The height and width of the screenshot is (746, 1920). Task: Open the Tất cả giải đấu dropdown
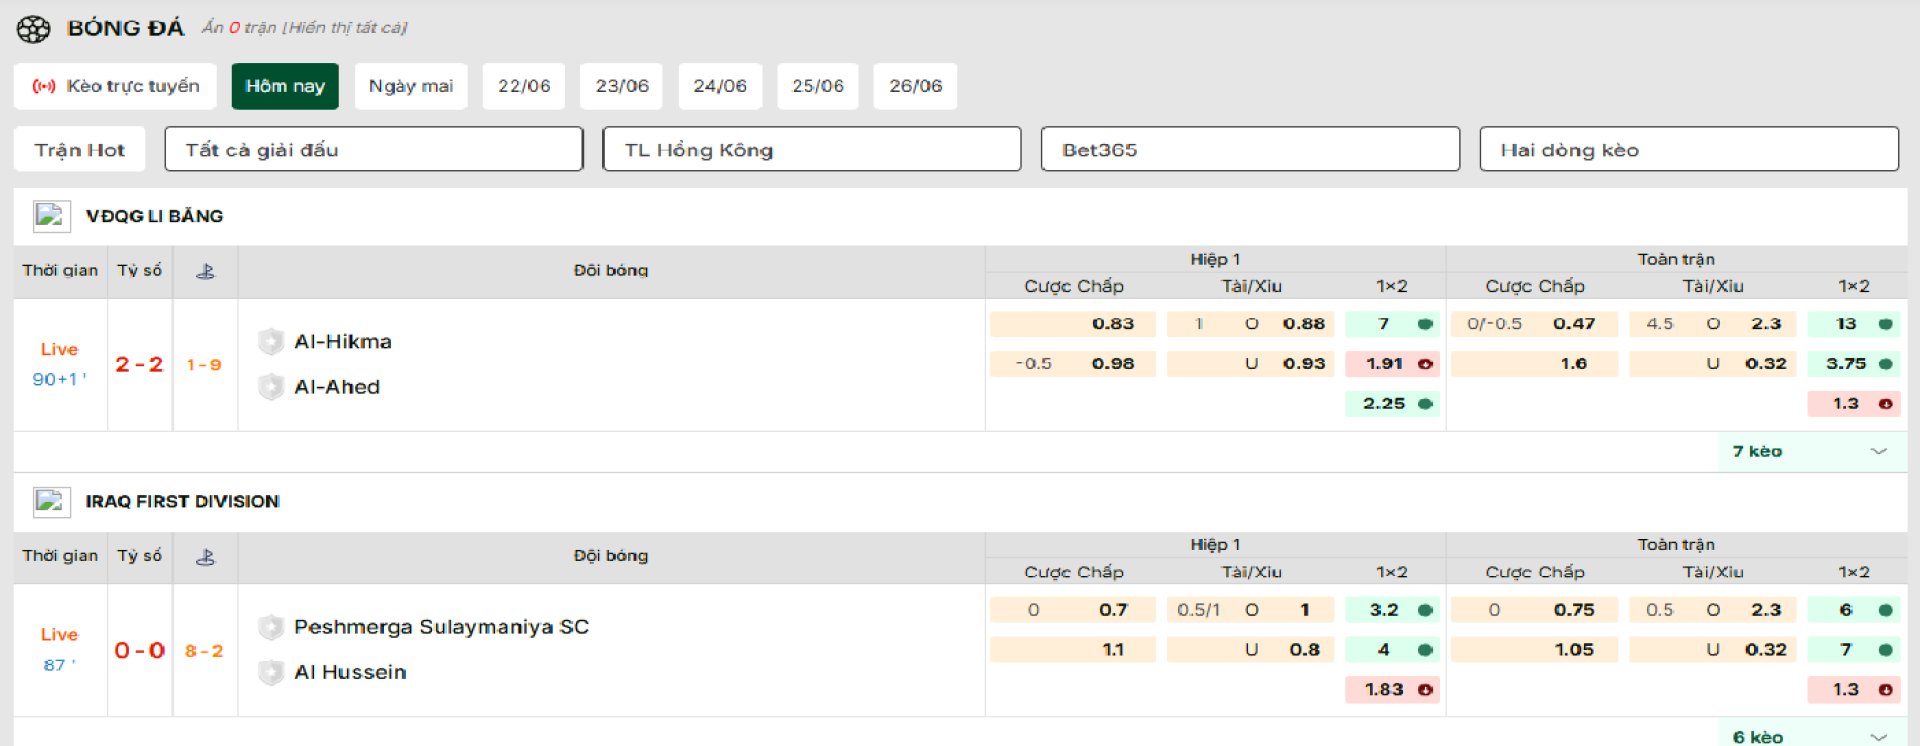(374, 150)
